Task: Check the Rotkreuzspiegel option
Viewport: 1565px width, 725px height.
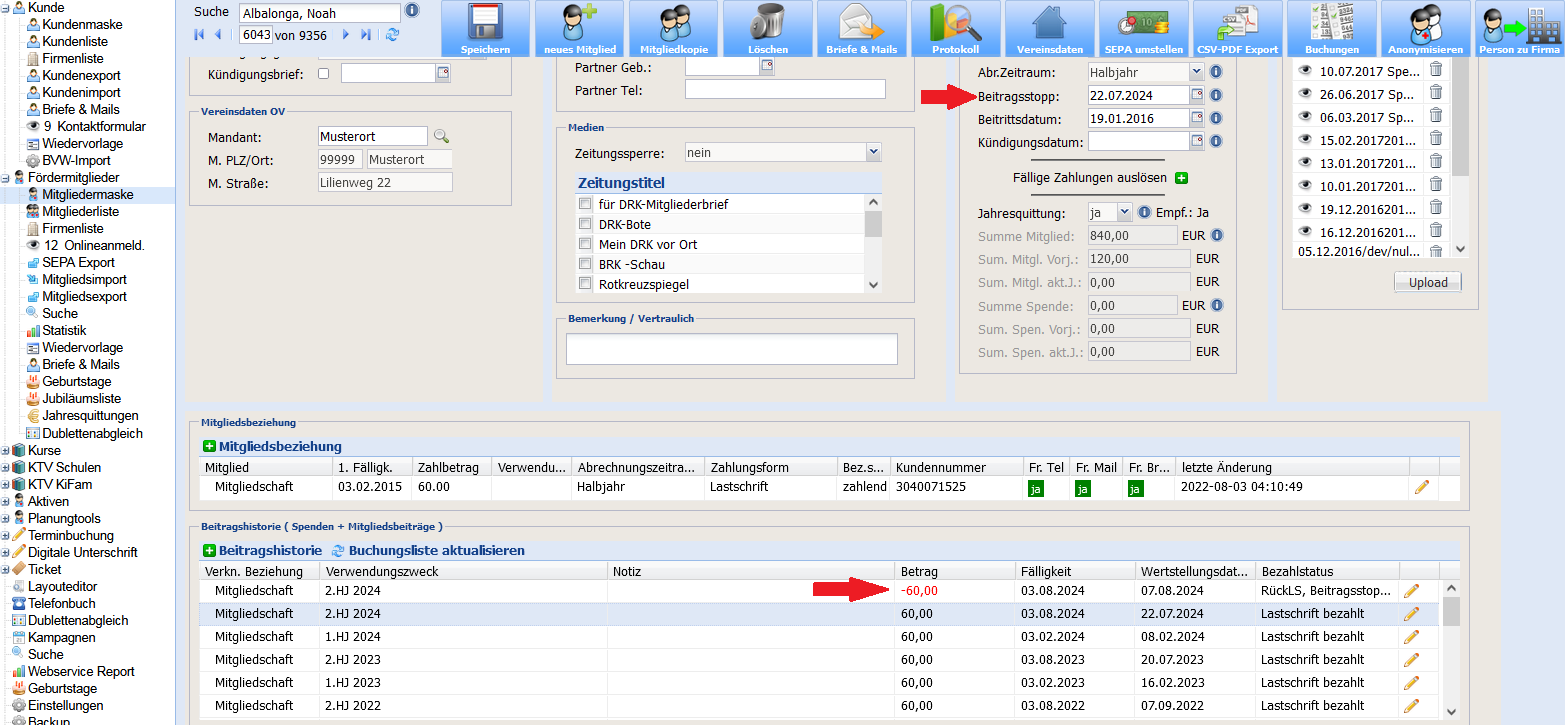Action: [585, 284]
